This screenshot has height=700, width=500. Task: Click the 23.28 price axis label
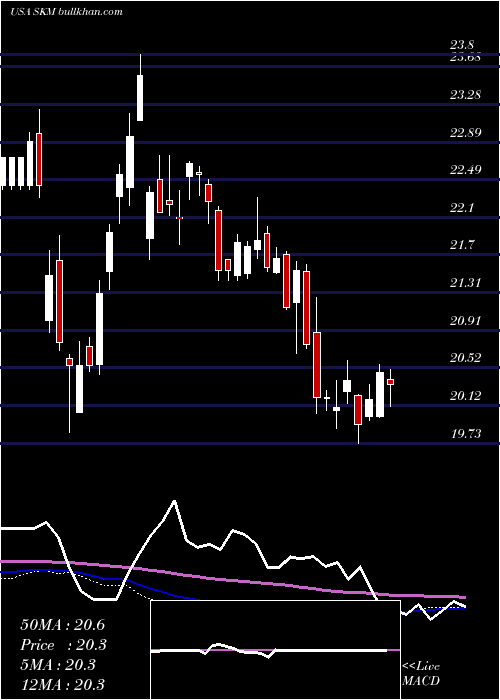[466, 95]
